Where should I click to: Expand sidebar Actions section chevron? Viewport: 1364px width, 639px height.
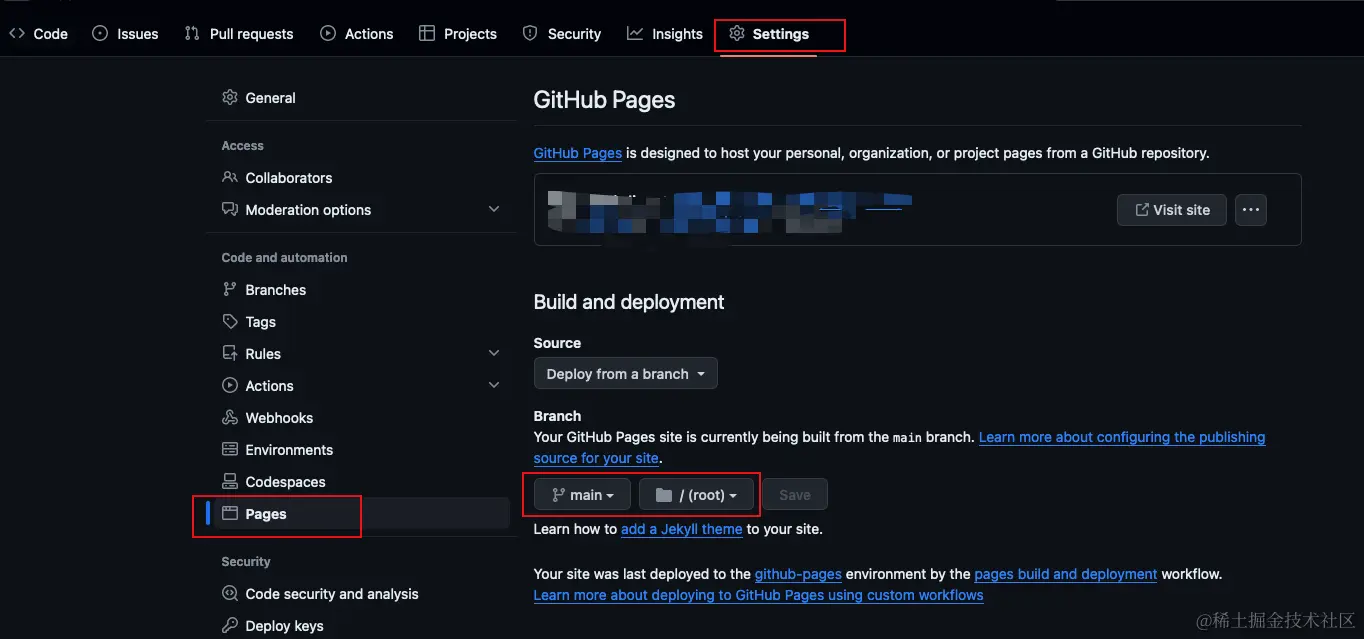tap(494, 385)
